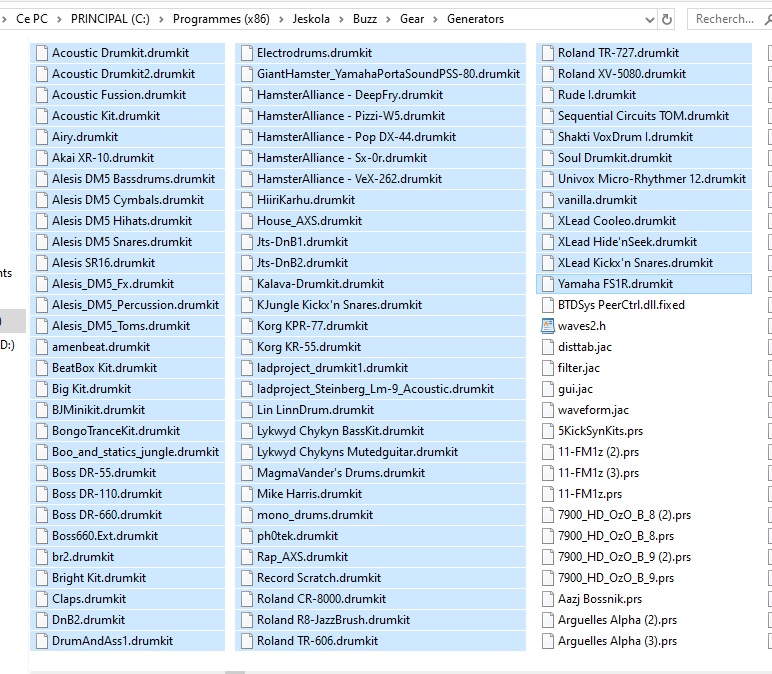Click the file icon of Roland TR-606.drumkit
This screenshot has width=772, height=674.
click(x=247, y=641)
